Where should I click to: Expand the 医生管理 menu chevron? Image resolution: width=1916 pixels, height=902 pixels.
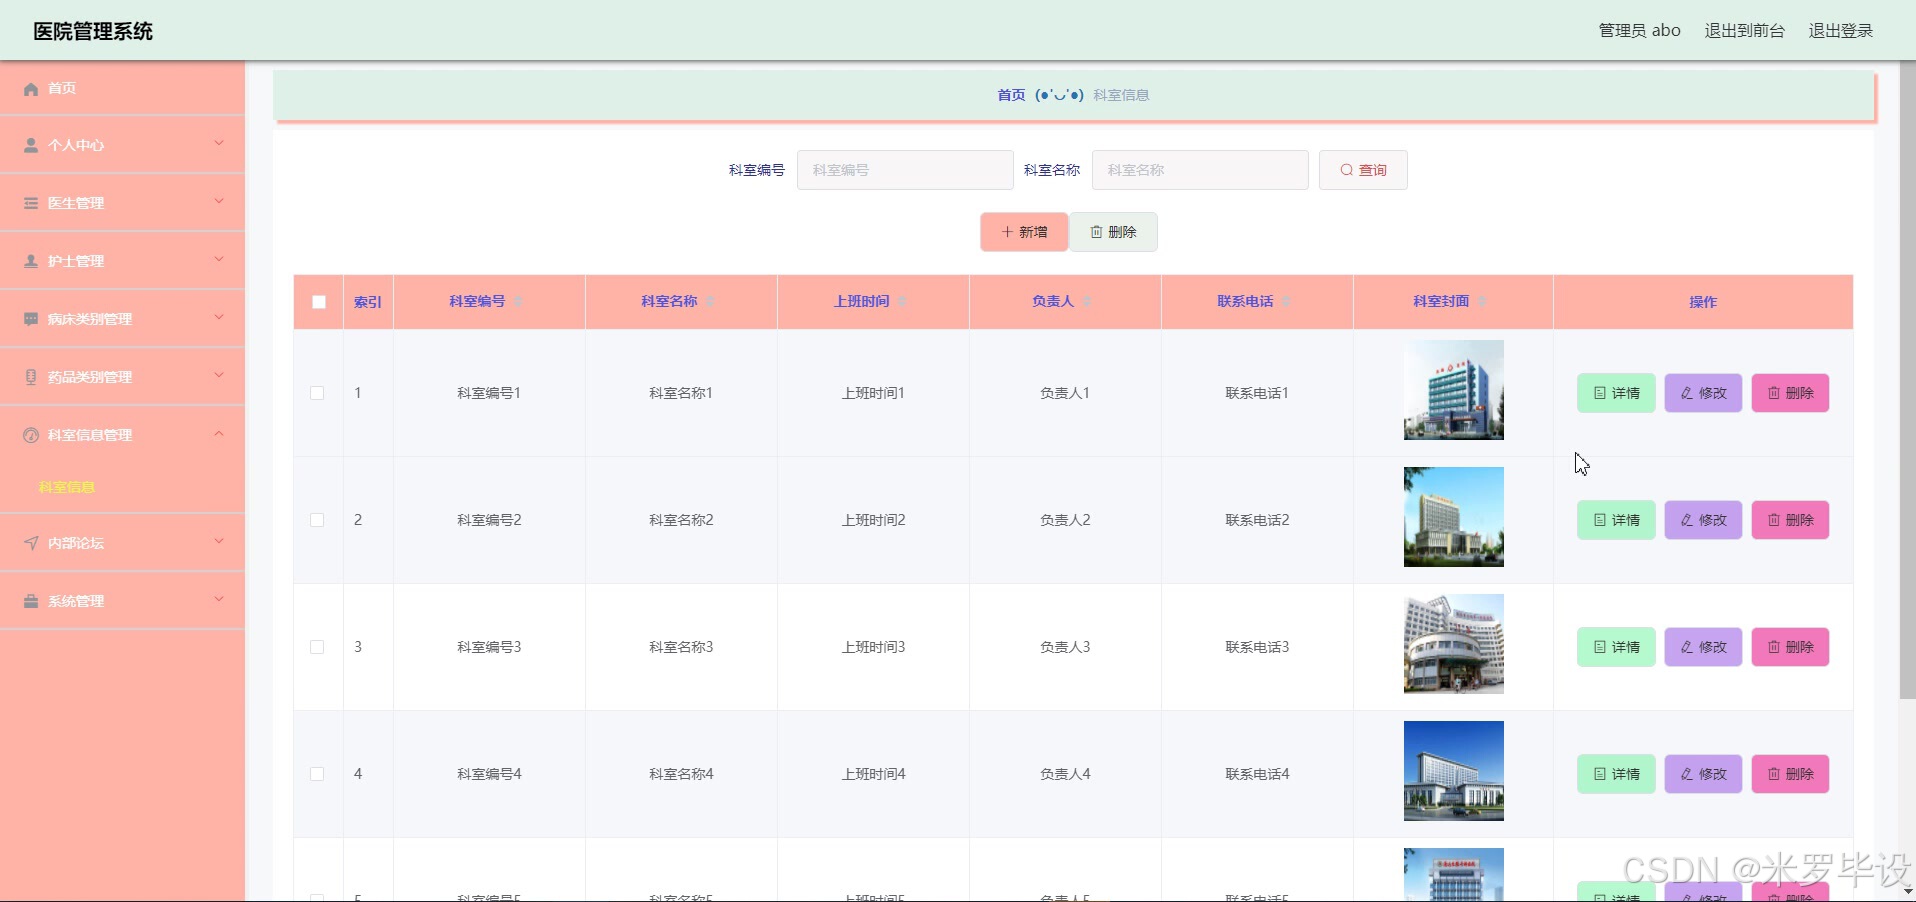(219, 202)
